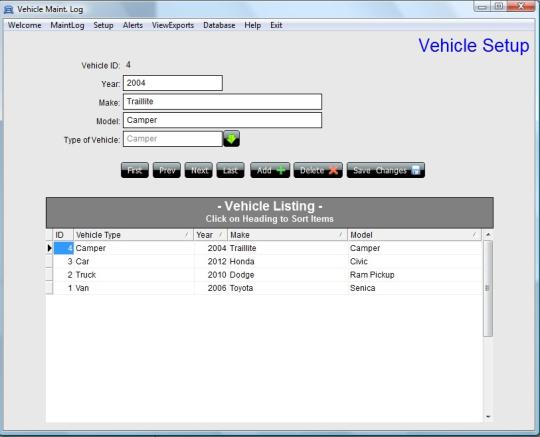Viewport: 540px width, 437px height.
Task: Click the listing vertical scrollbar thumb
Action: [x=488, y=288]
